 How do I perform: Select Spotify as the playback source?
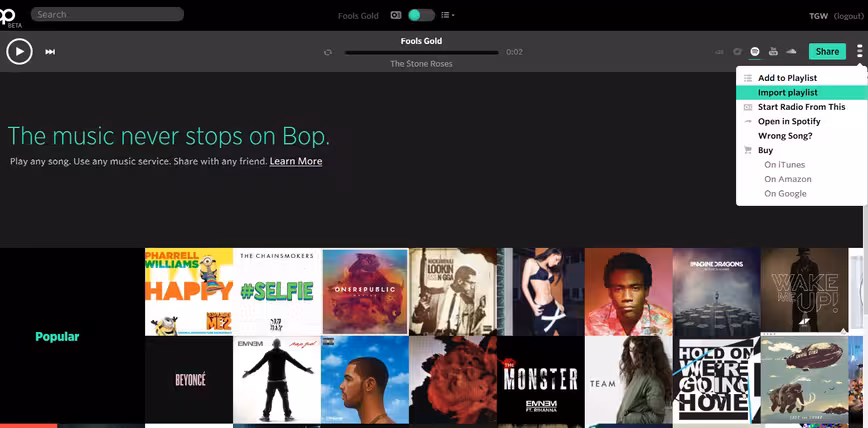755,51
